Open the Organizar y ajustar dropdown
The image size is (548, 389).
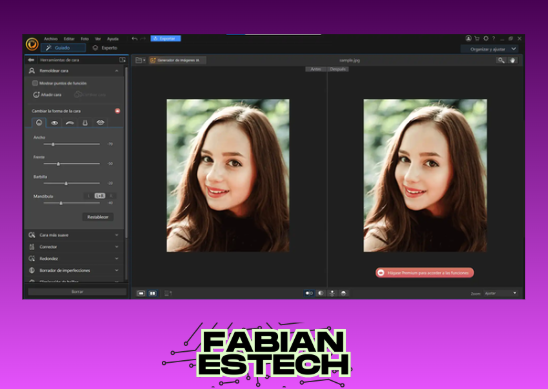click(489, 49)
